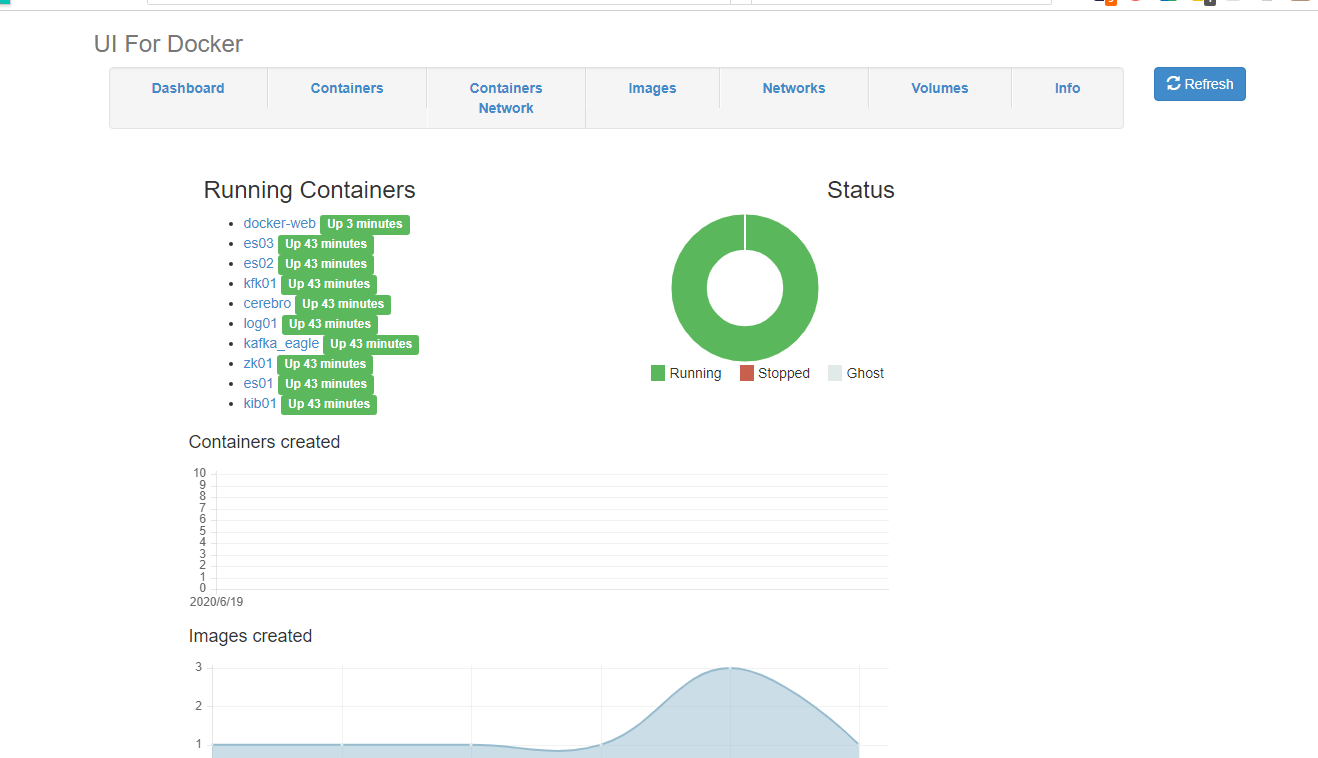Click the green Running legend swatch
1318x758 pixels.
coord(658,373)
